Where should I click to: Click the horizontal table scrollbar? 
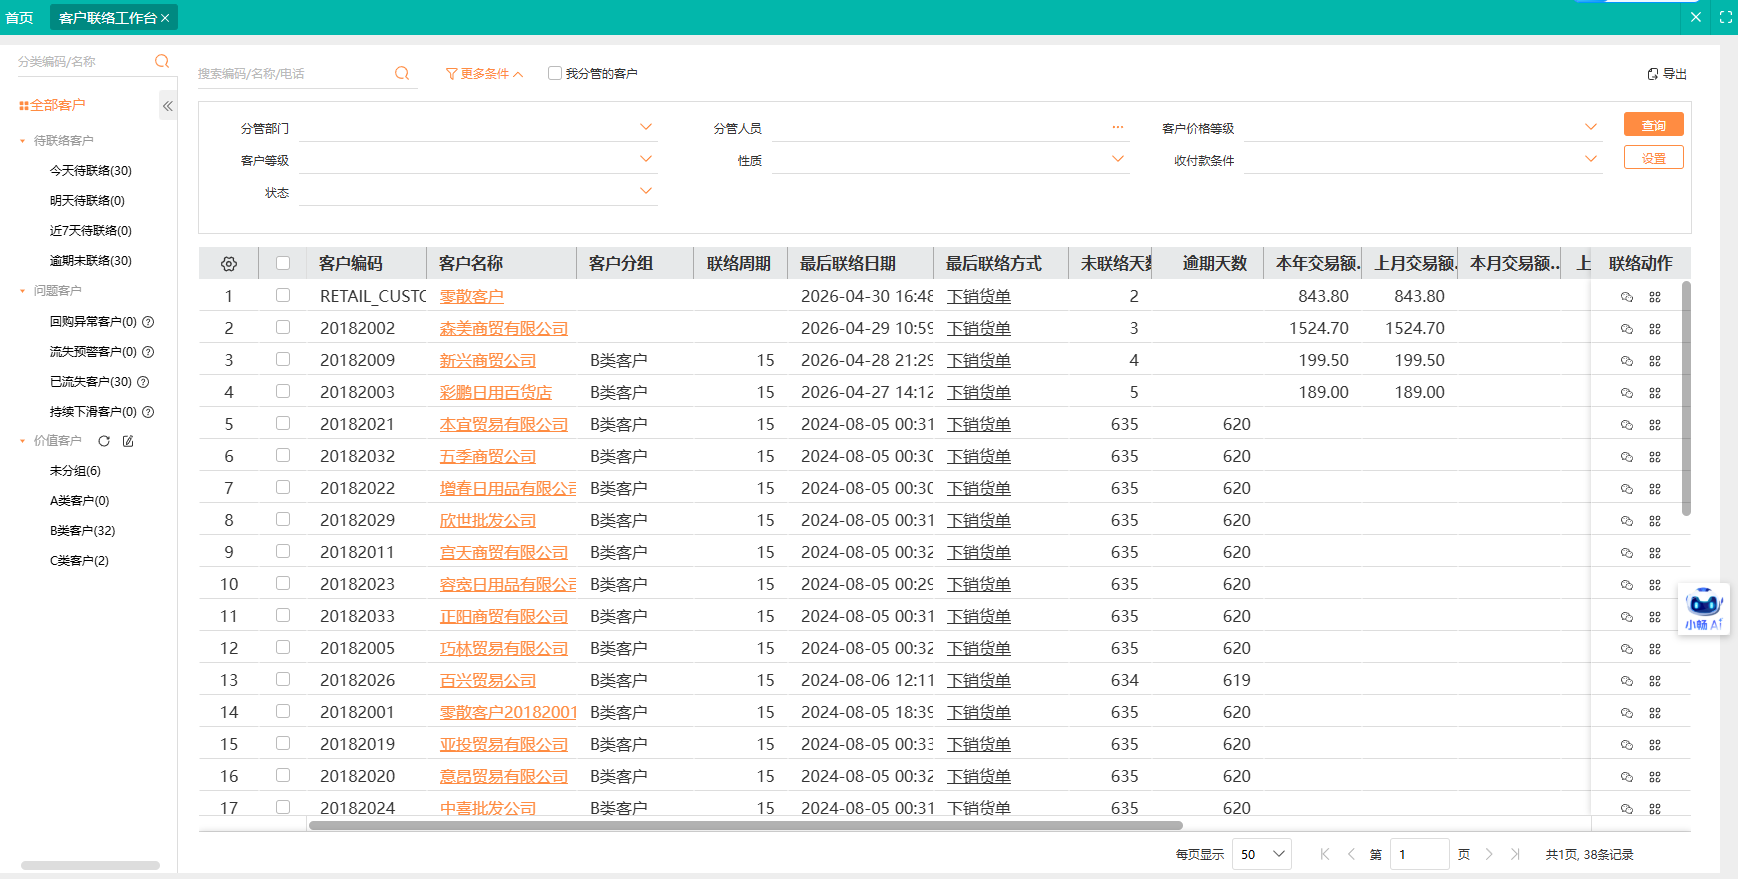(746, 826)
